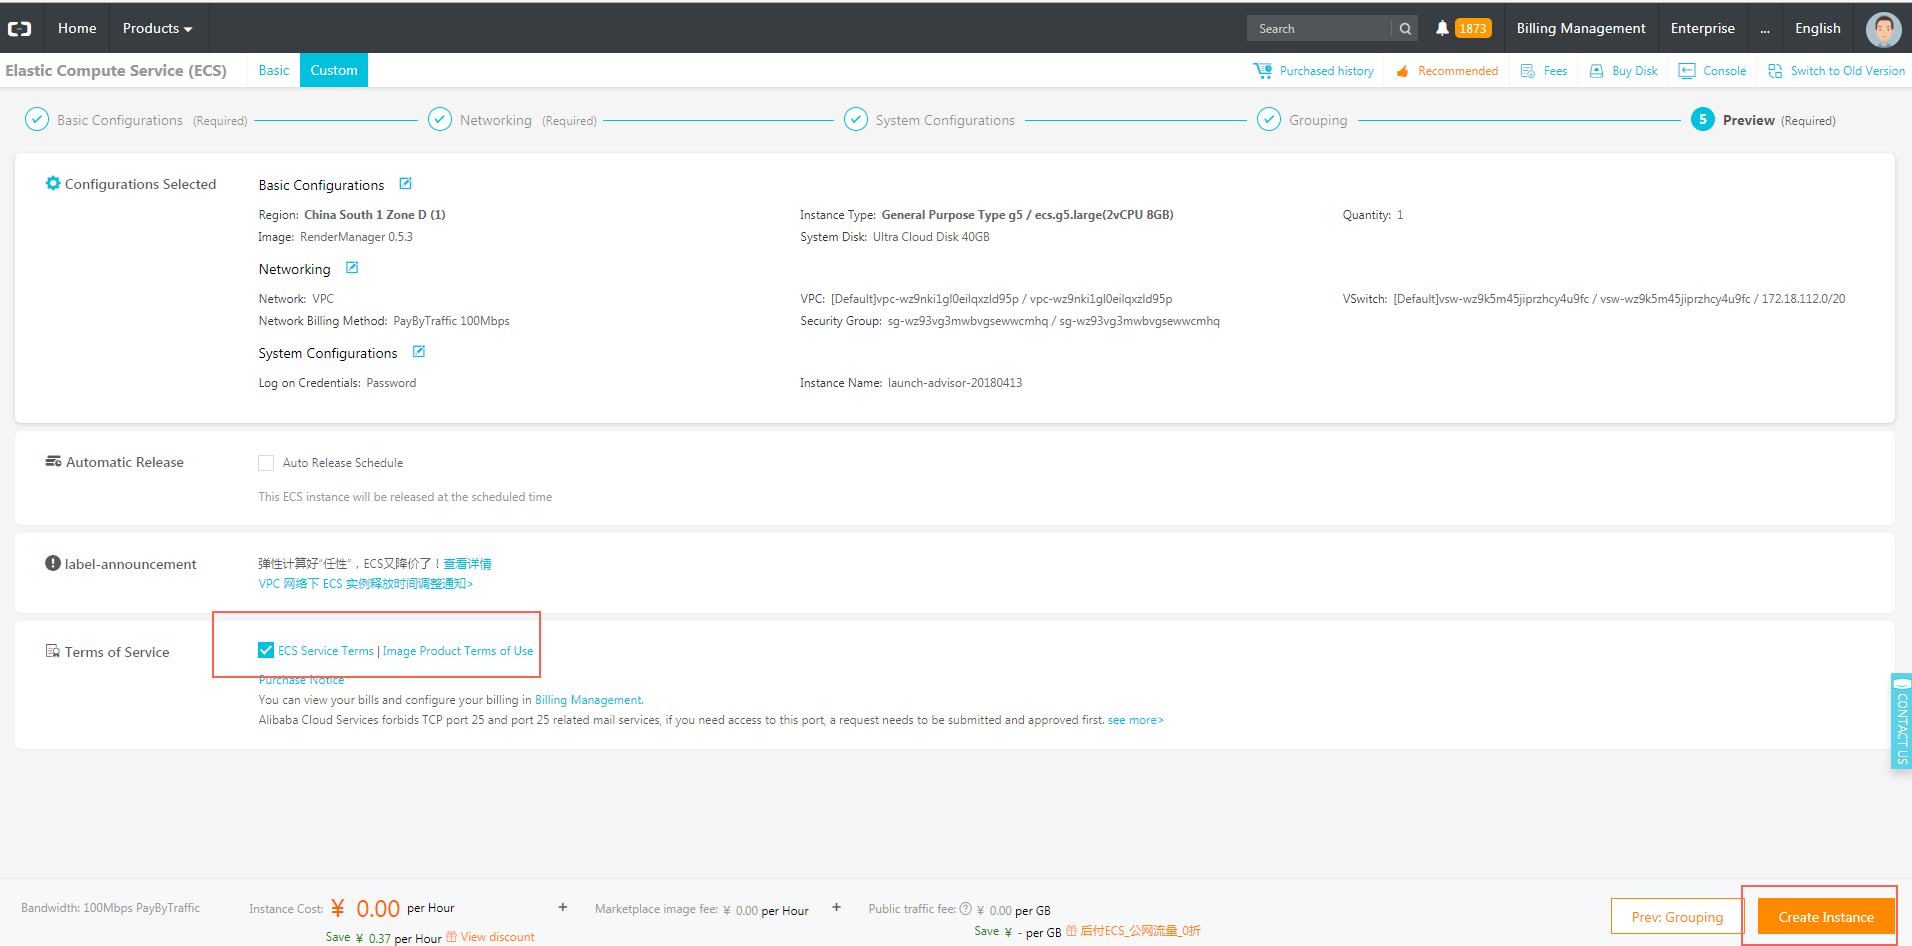Click the Automatic Release icon
This screenshot has height=946, width=1912.
pyautogui.click(x=53, y=461)
